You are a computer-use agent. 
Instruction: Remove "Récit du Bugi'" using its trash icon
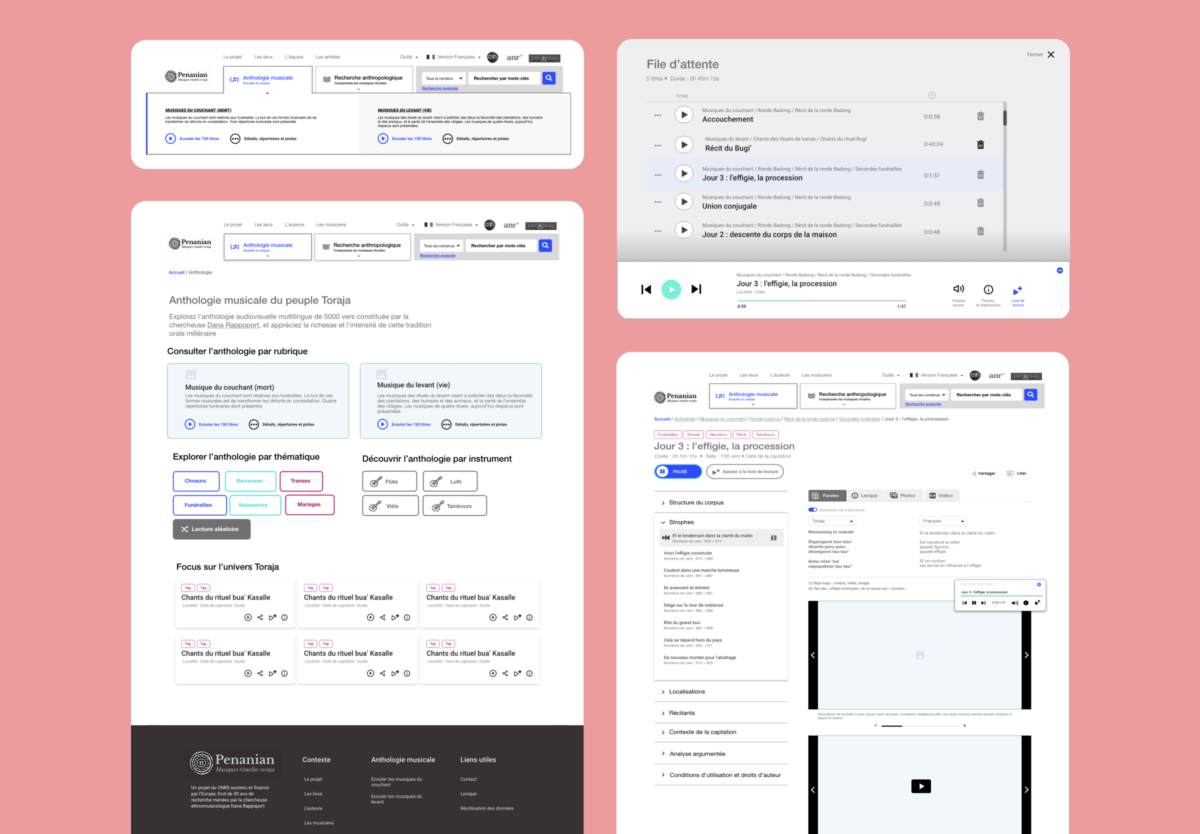980,145
